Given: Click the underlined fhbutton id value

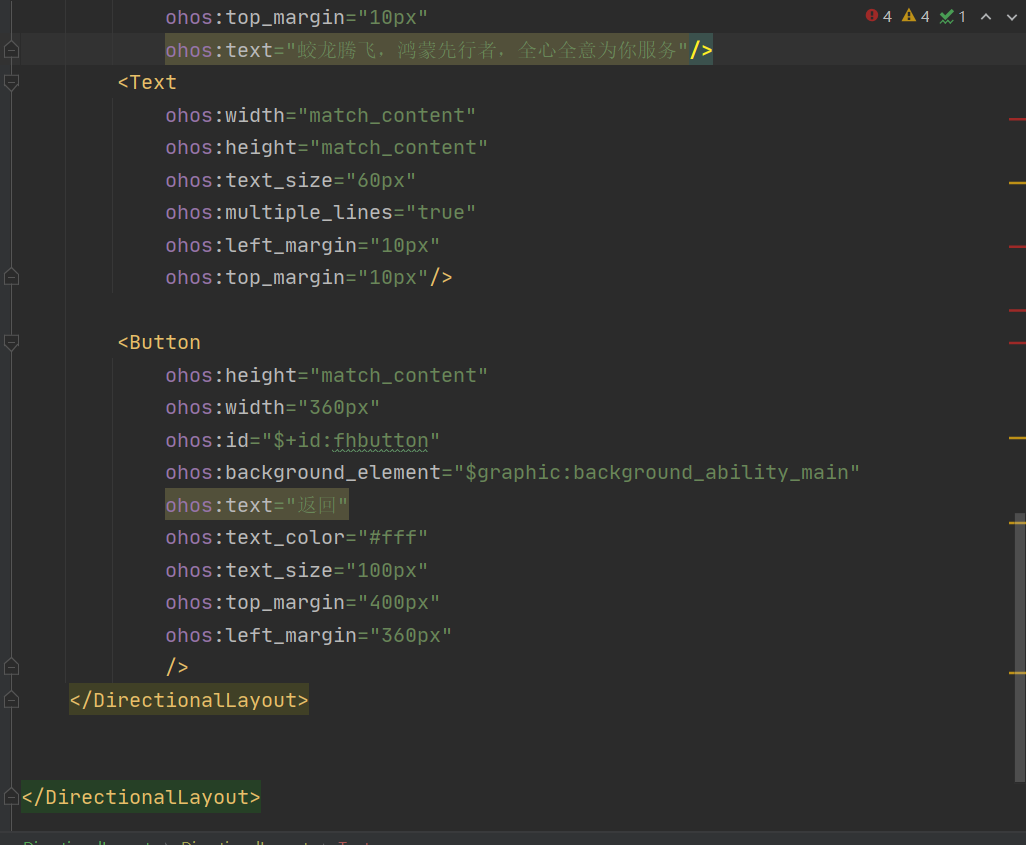Looking at the screenshot, I should tap(381, 440).
